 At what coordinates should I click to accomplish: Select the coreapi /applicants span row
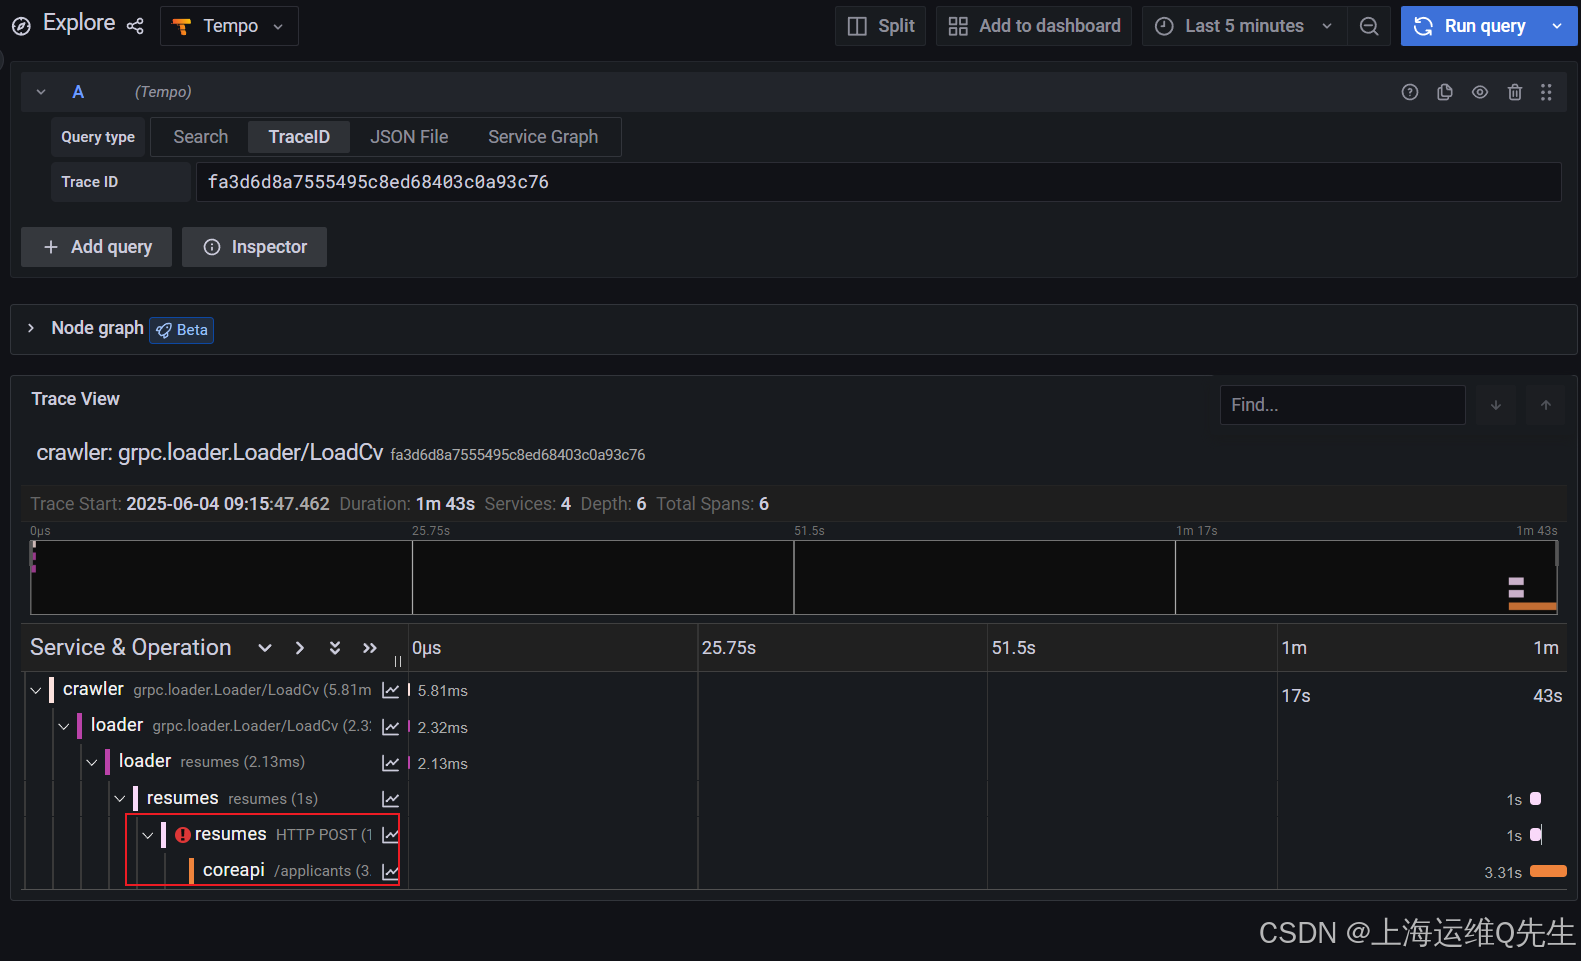pyautogui.click(x=285, y=871)
